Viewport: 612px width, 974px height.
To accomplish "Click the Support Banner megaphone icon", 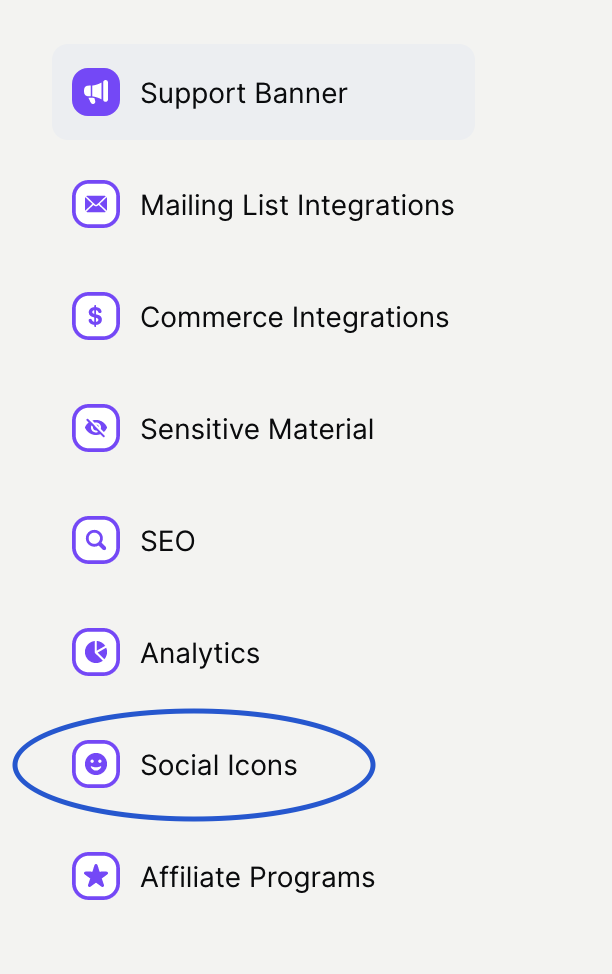I will (96, 92).
